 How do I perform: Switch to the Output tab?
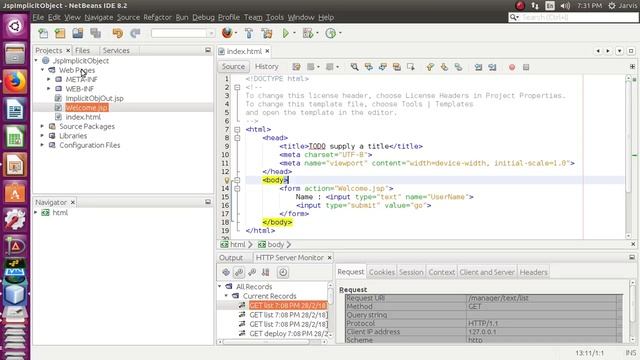point(231,258)
